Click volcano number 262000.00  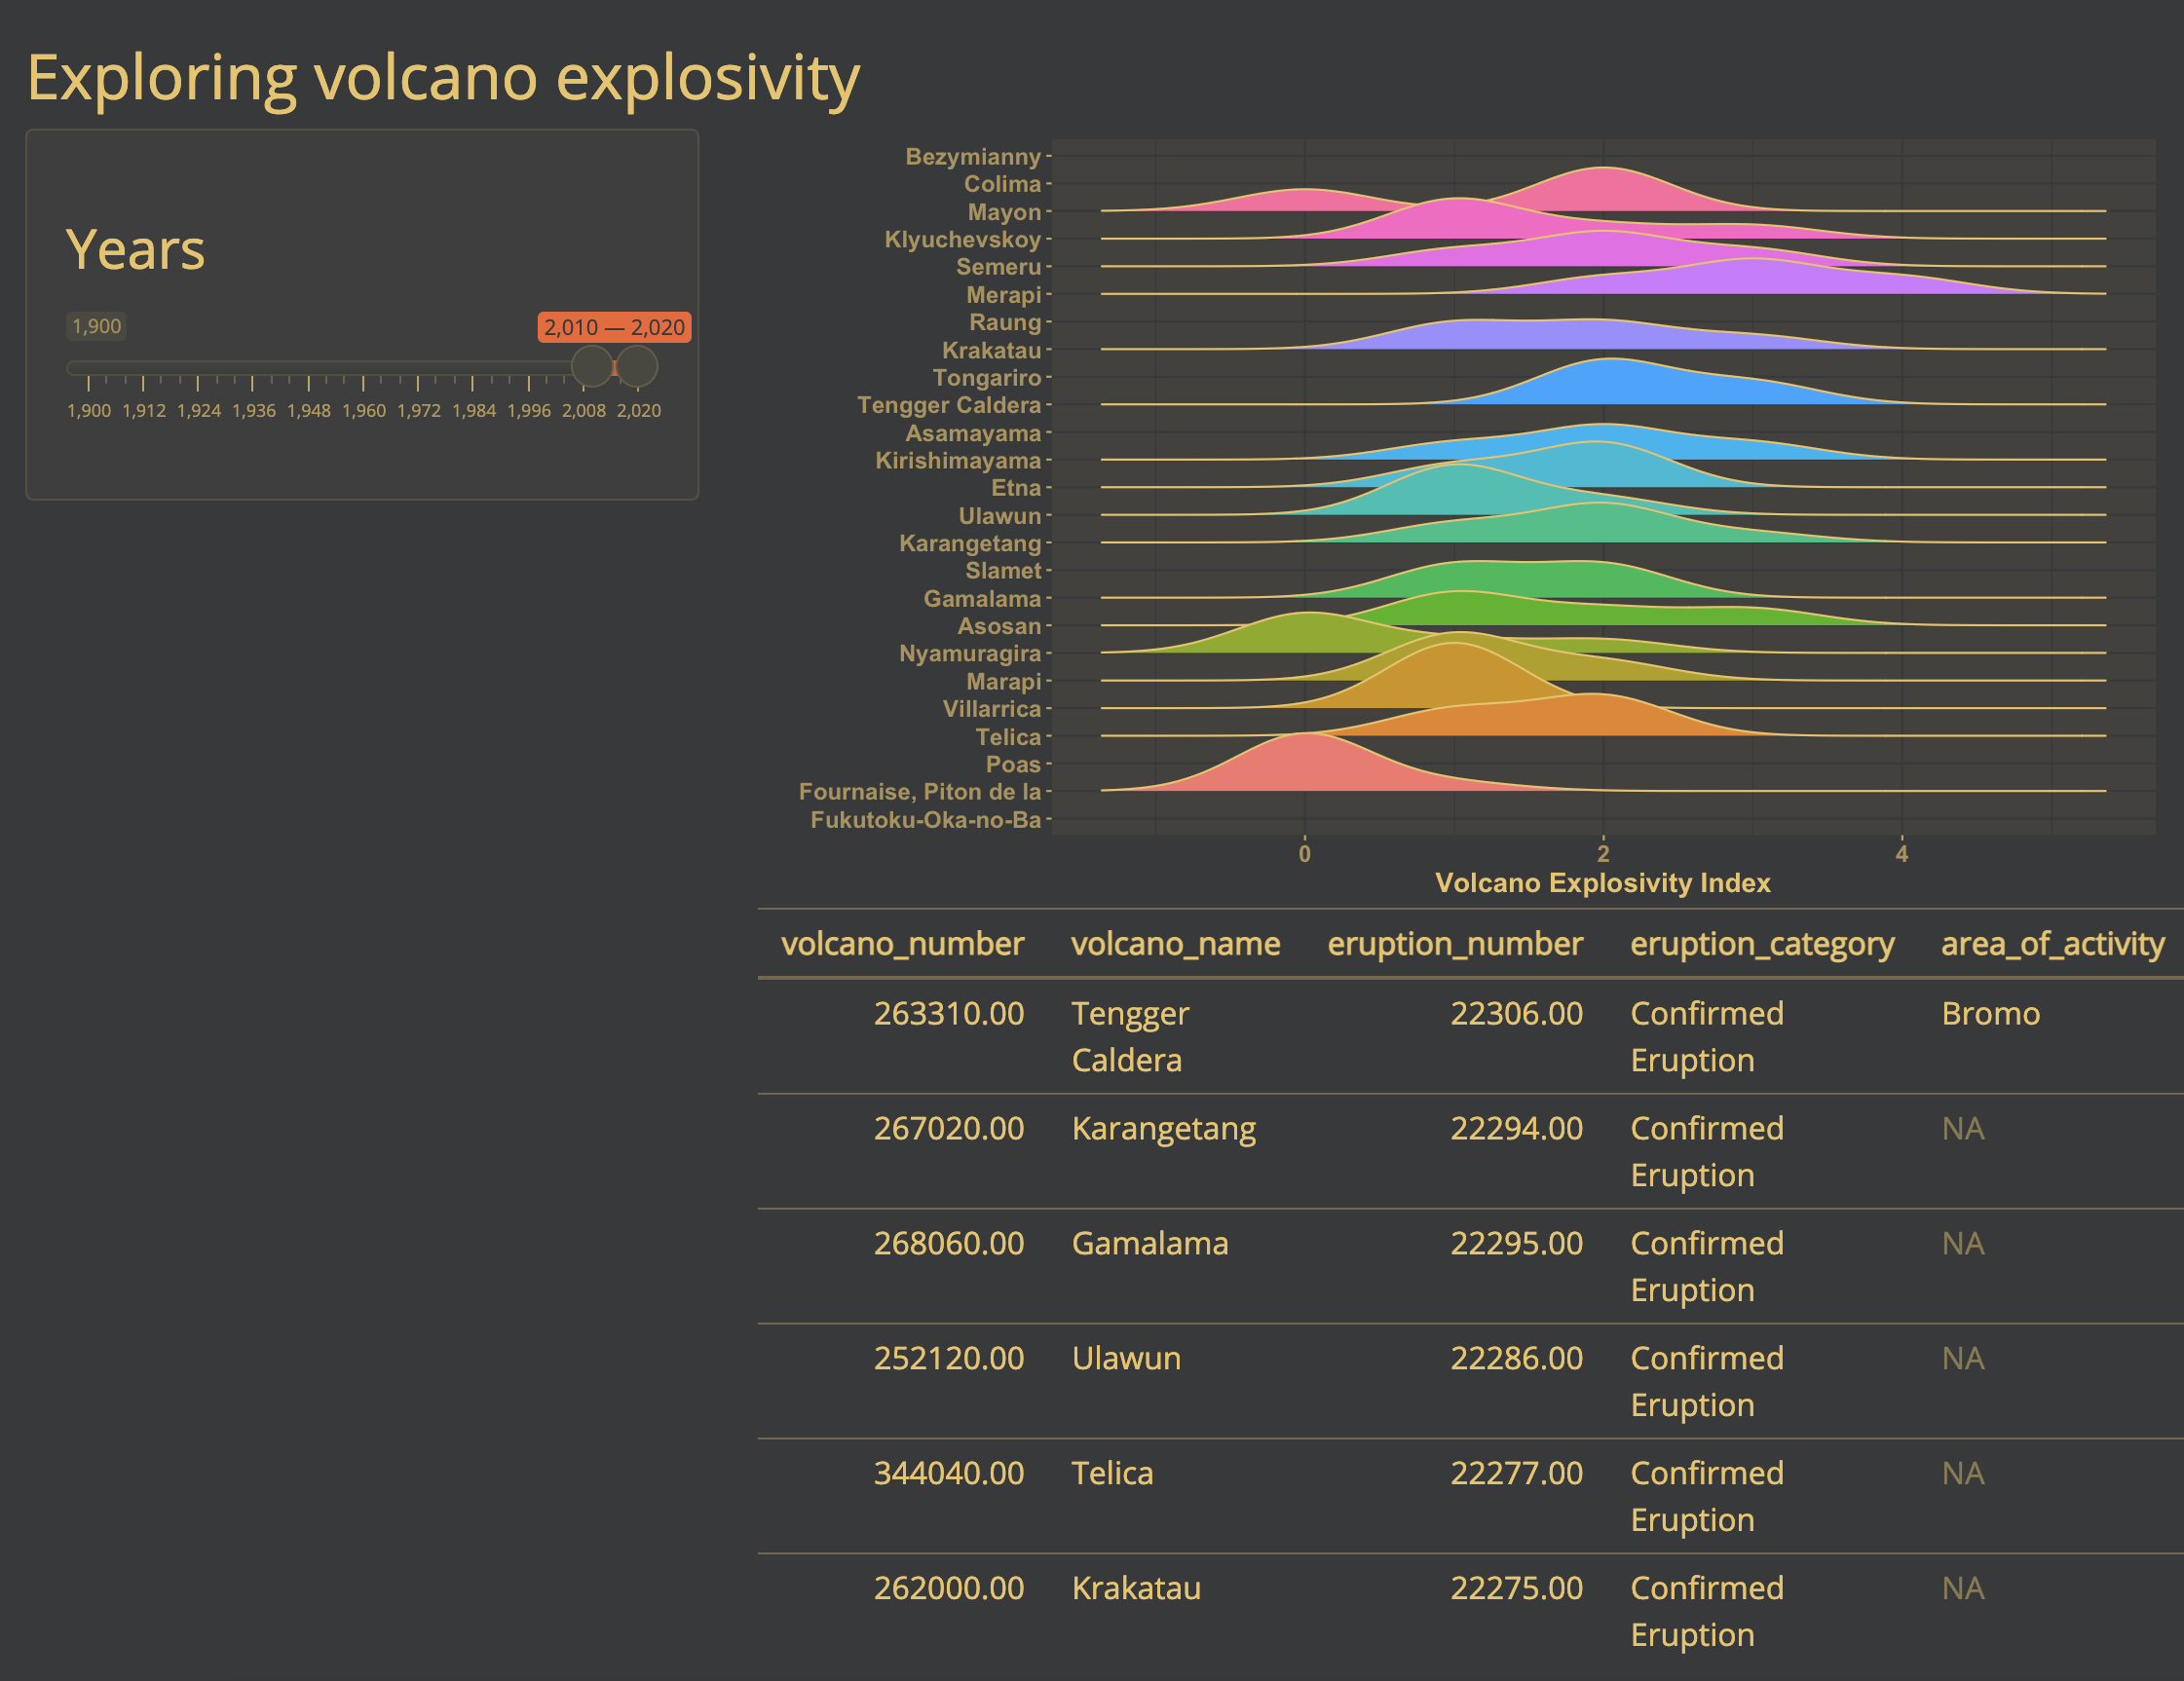click(949, 1588)
